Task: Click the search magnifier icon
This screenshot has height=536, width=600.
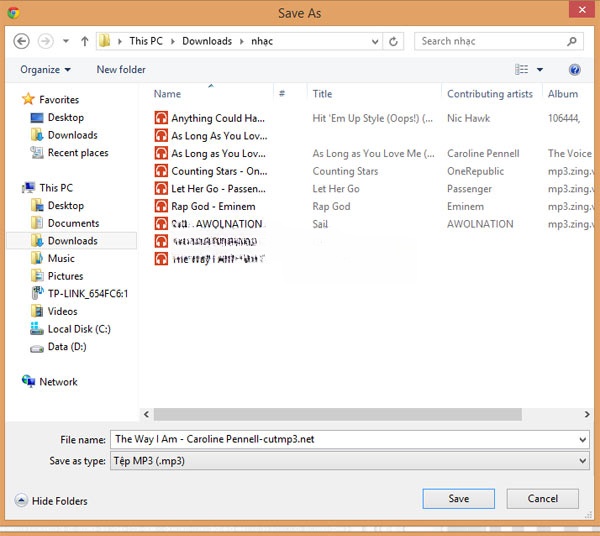Action: [572, 41]
